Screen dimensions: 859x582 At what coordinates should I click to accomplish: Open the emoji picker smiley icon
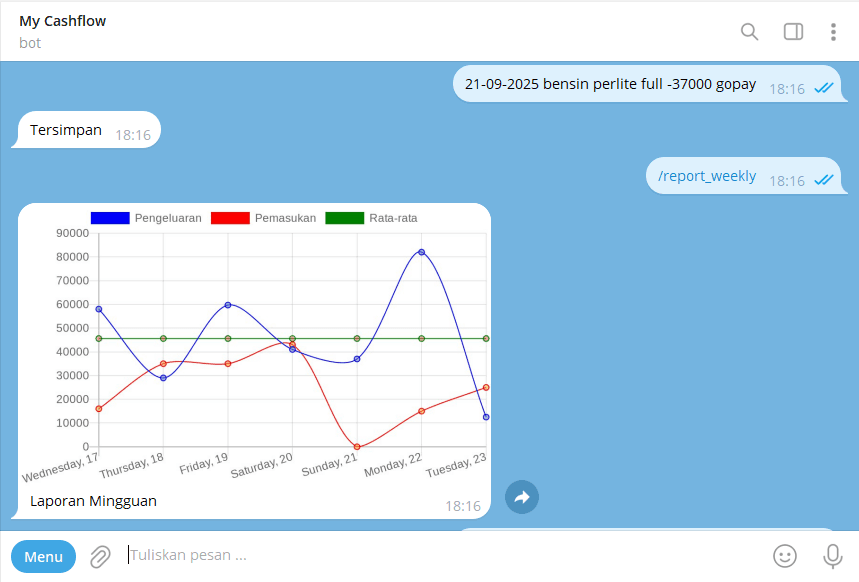click(x=785, y=556)
